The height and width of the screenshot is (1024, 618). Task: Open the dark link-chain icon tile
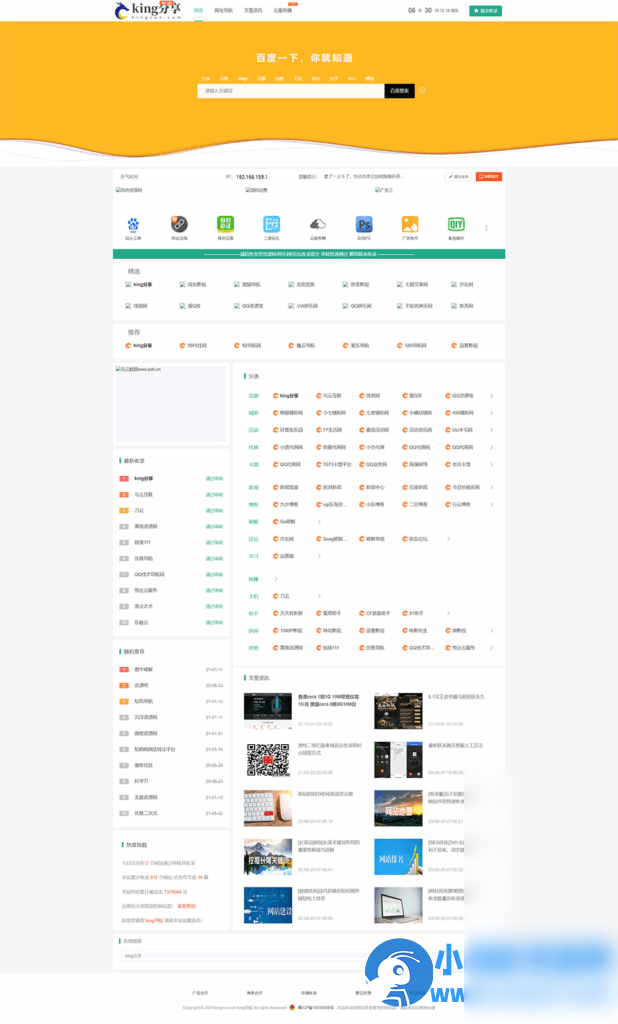tap(179, 225)
